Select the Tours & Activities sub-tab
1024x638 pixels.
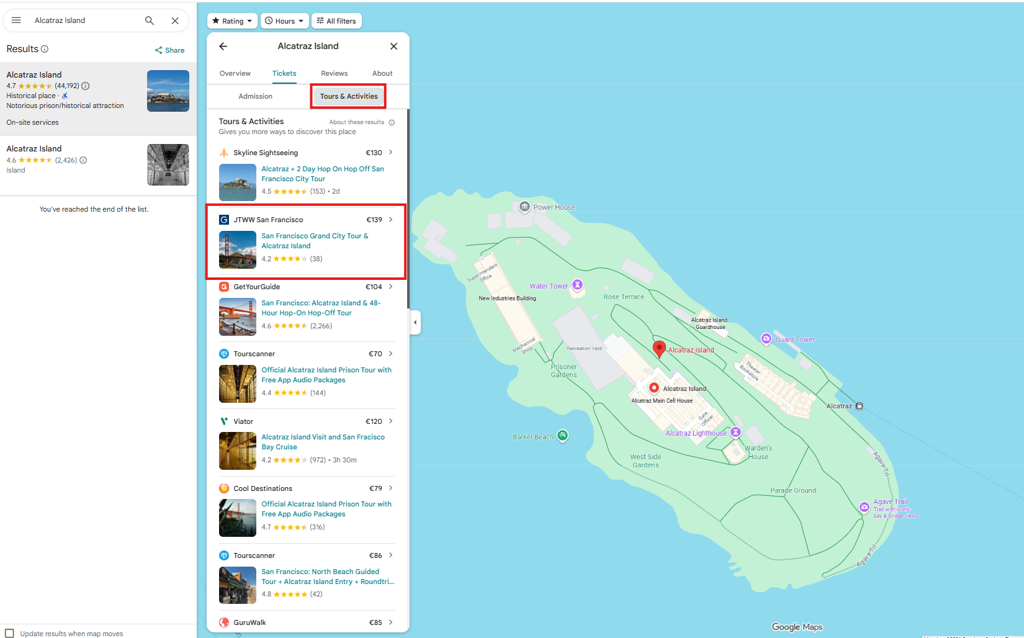pos(349,96)
